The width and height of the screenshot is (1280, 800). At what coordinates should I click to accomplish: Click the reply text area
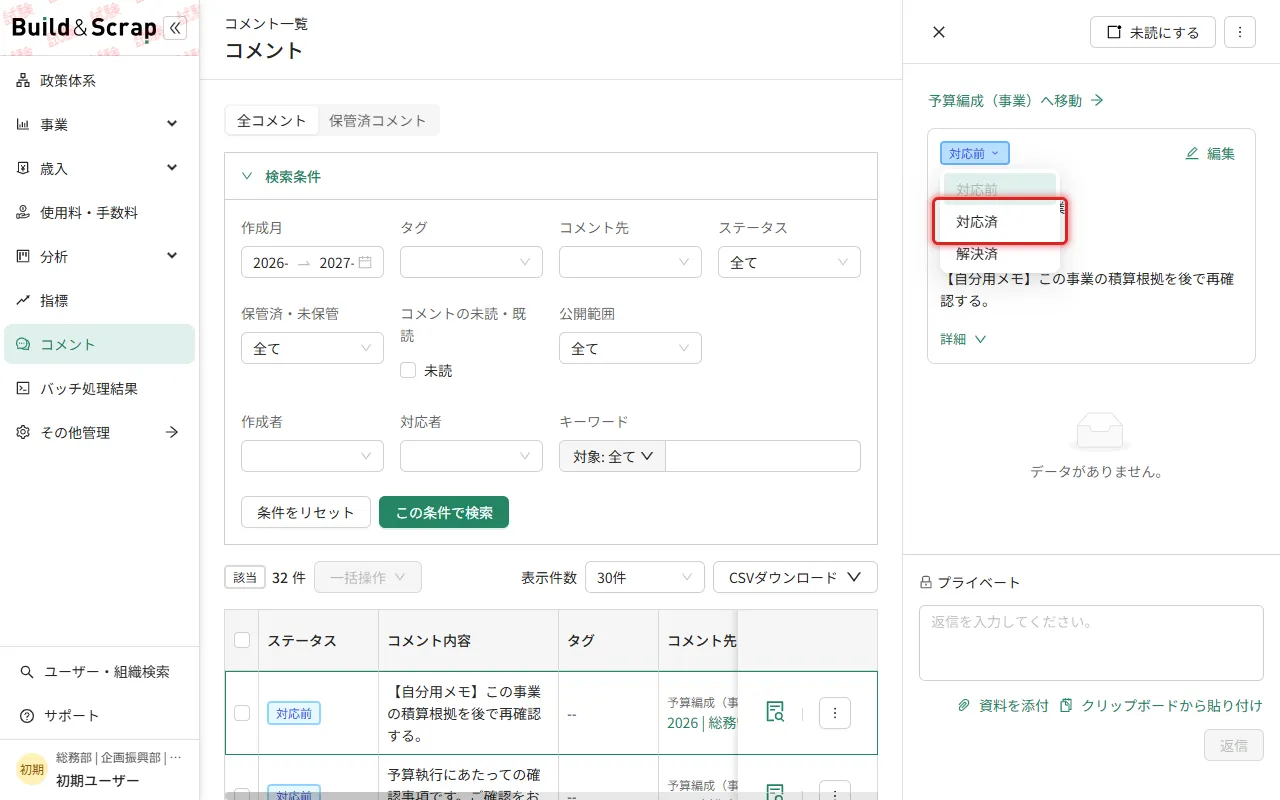[x=1091, y=642]
